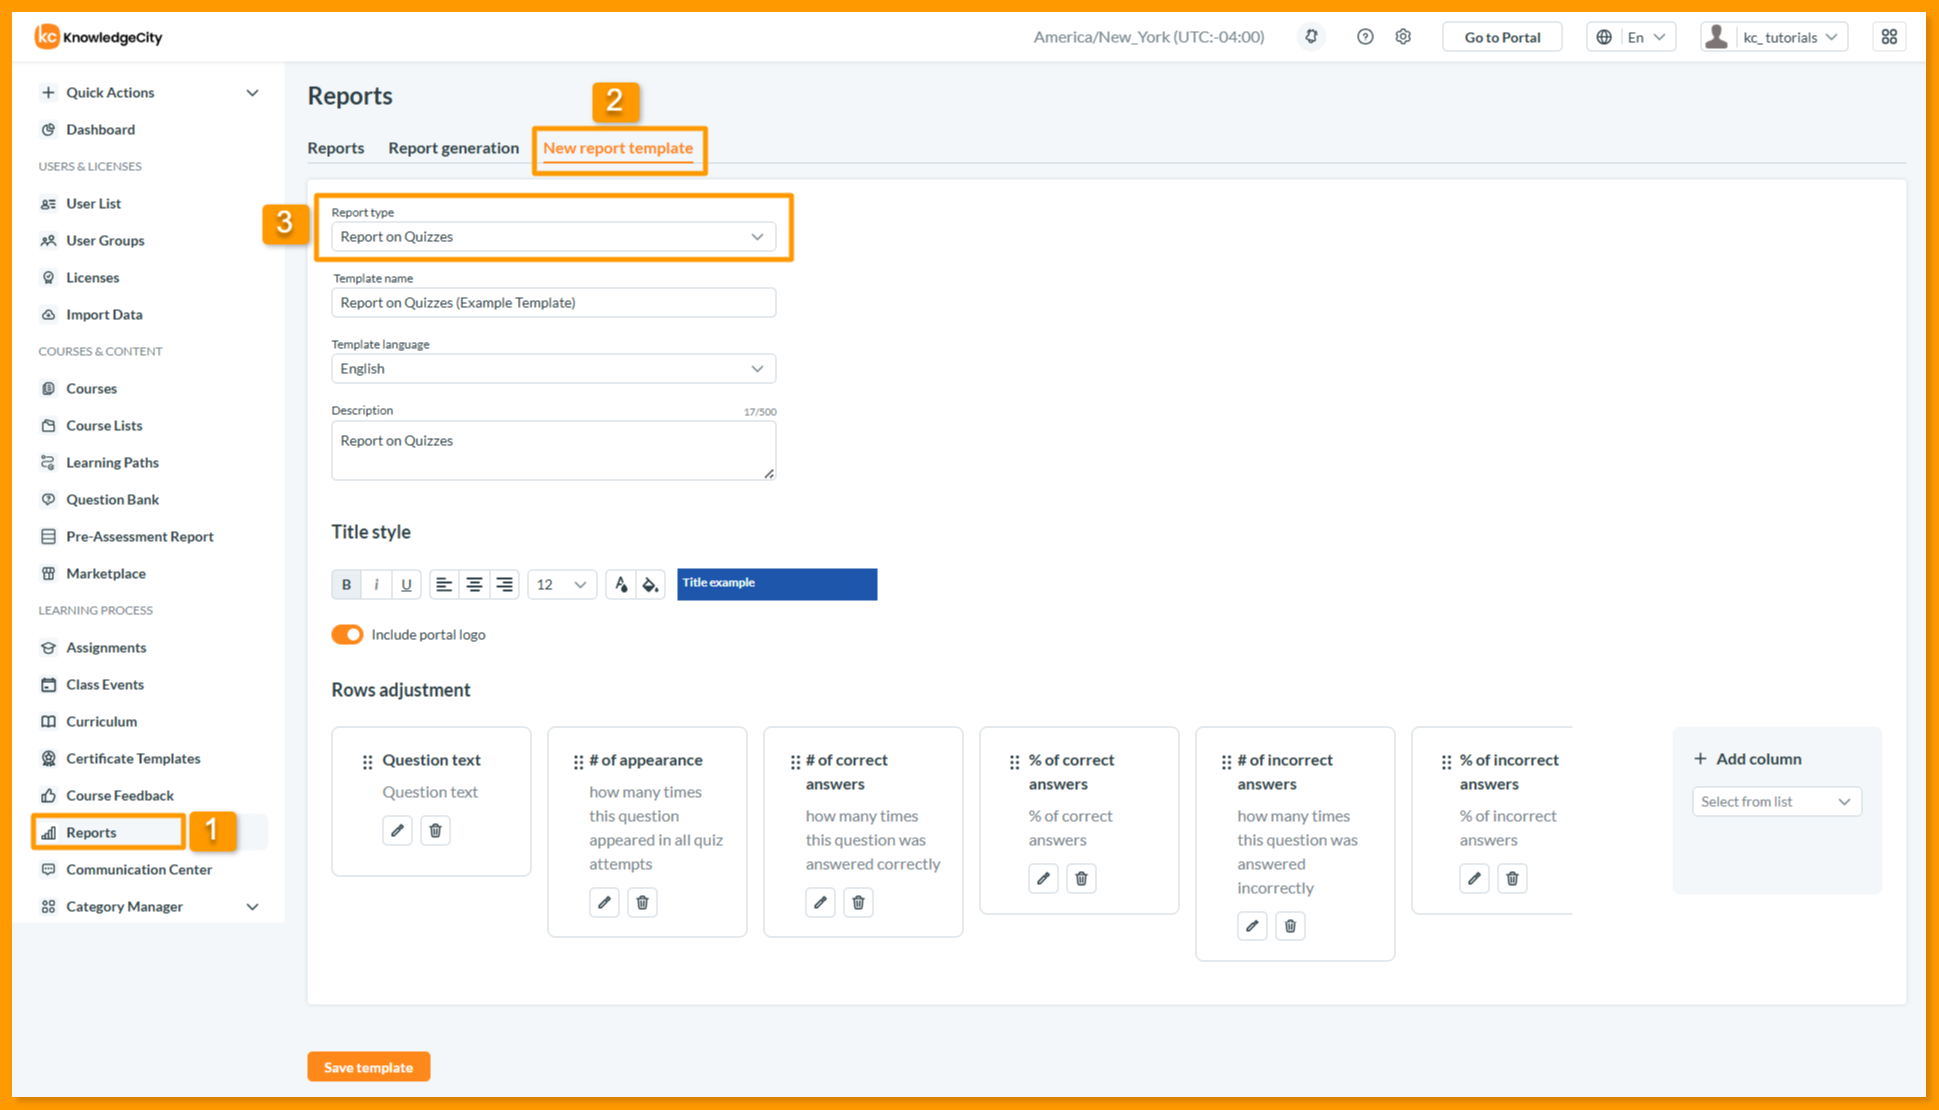This screenshot has height=1110, width=1939.
Task: Edit the # of incorrect answers column
Action: (x=1252, y=926)
